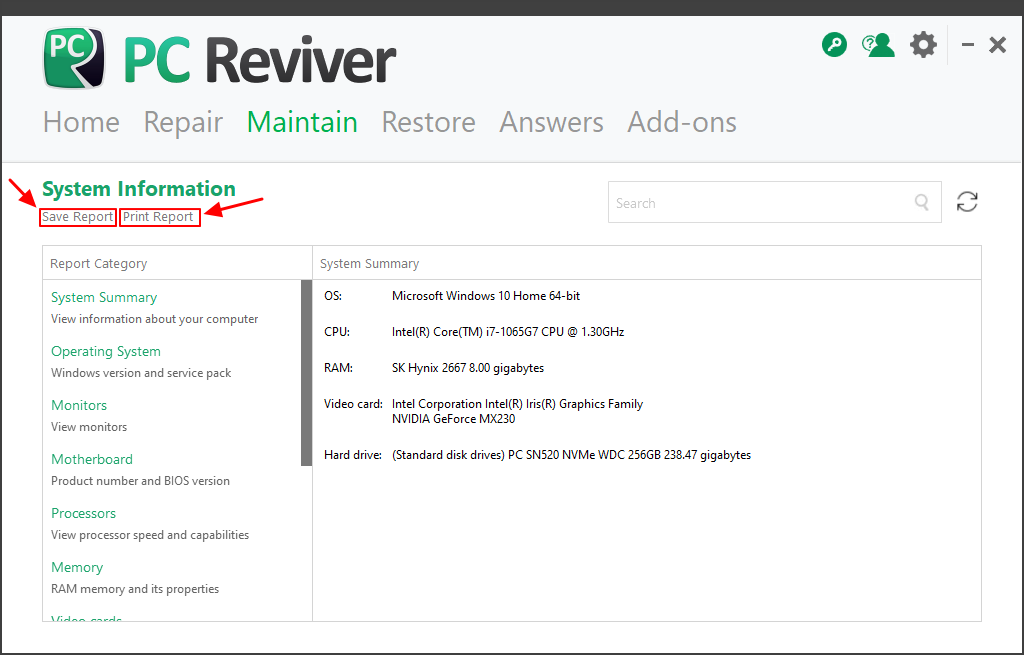Screen dimensions: 1024x655
Task: Click the 'SK Hynix 2667 8.00 gigabytes' value
Action: (x=468, y=368)
